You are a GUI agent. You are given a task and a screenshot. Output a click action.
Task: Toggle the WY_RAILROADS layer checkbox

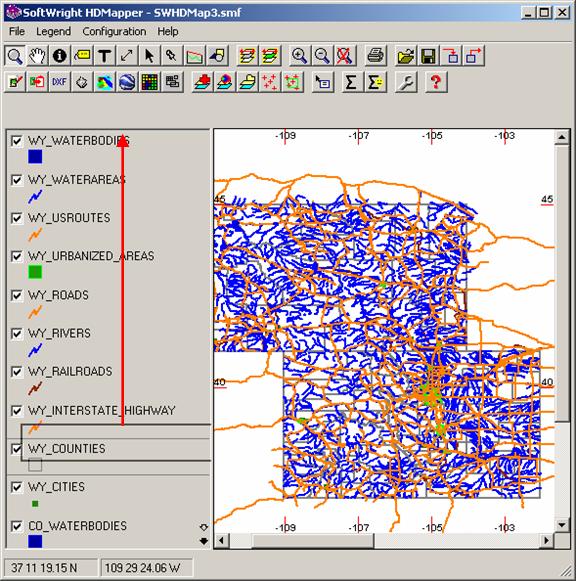[16, 372]
